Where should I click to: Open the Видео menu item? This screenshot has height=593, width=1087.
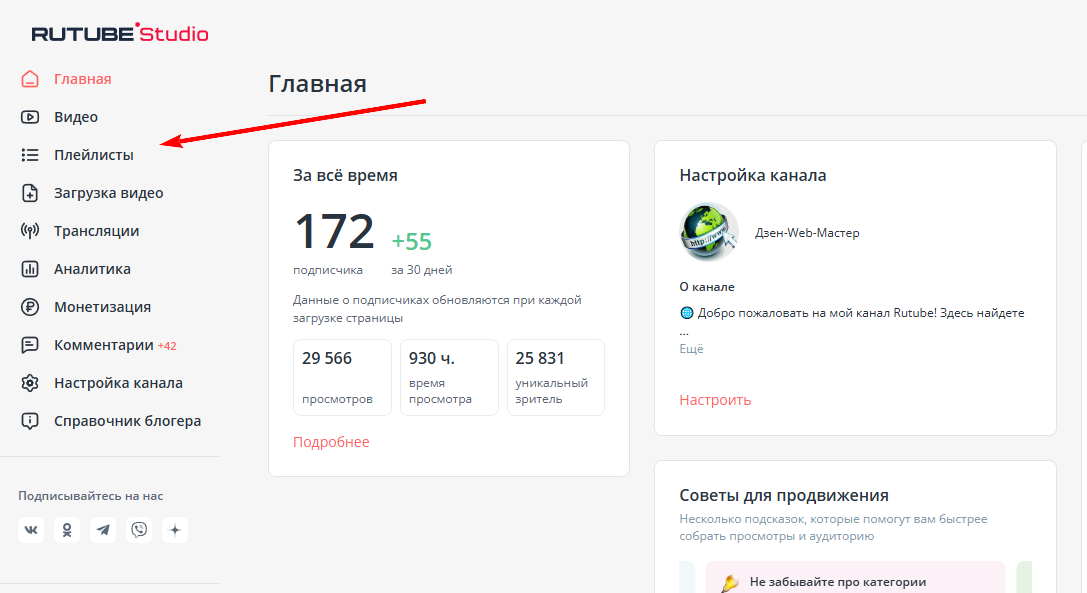[x=76, y=117]
